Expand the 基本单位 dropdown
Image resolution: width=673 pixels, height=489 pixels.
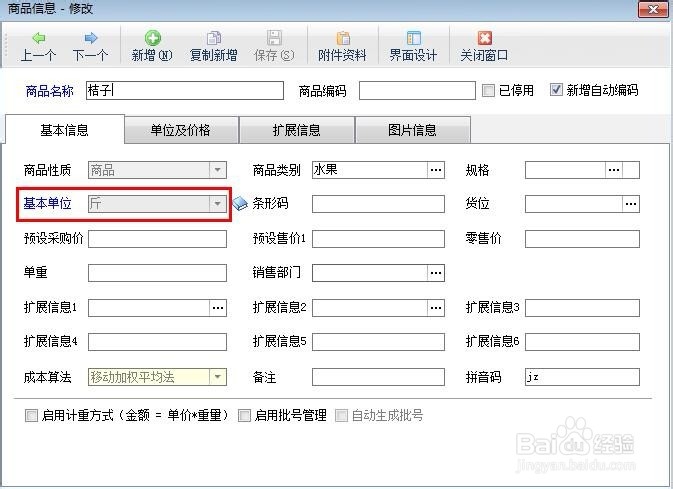[x=218, y=203]
